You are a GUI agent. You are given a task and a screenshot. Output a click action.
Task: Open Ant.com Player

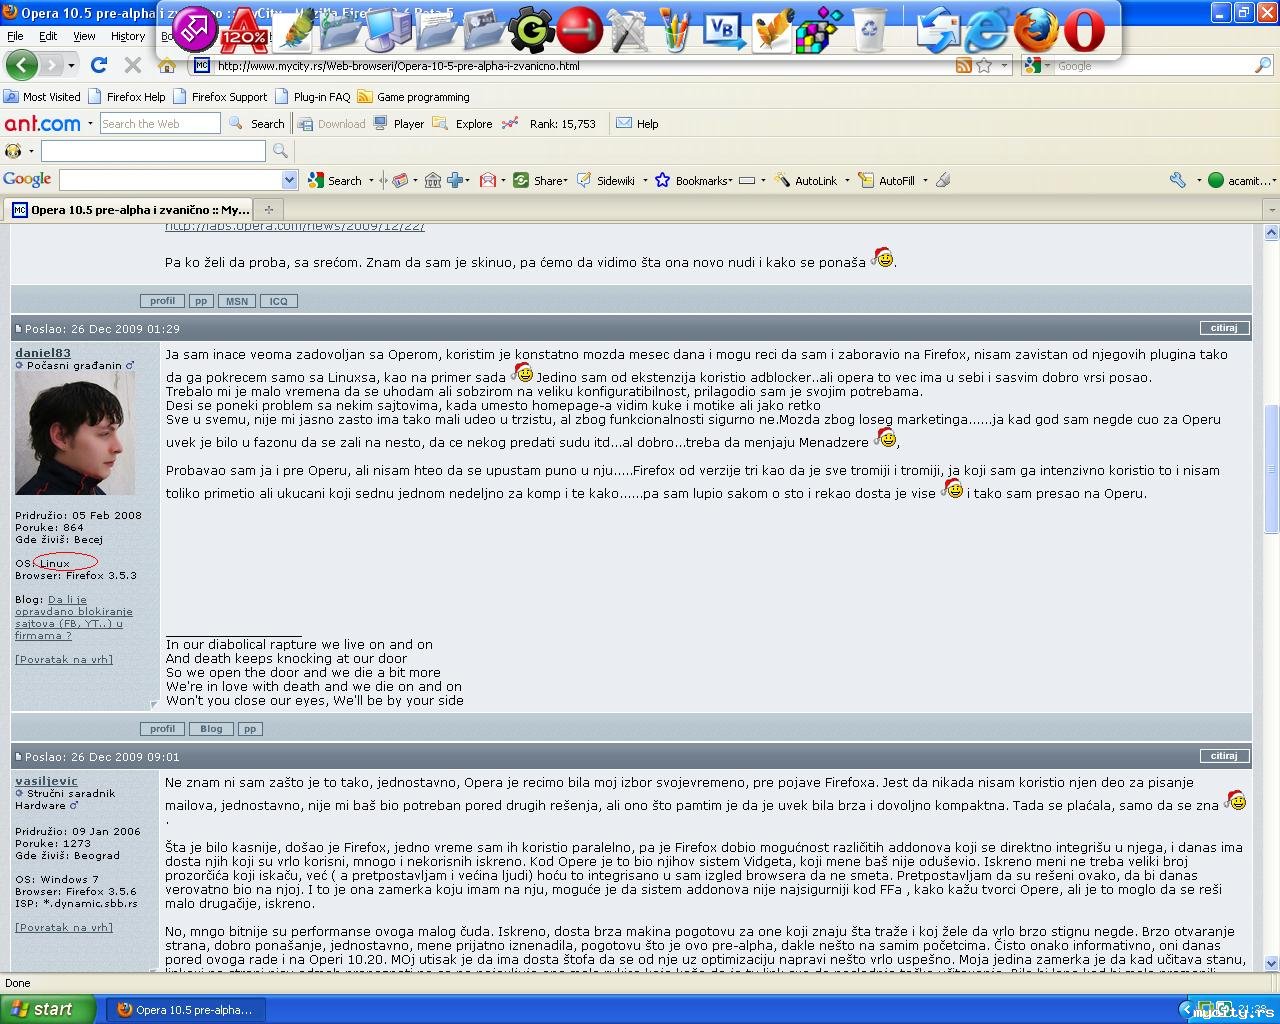[x=399, y=124]
